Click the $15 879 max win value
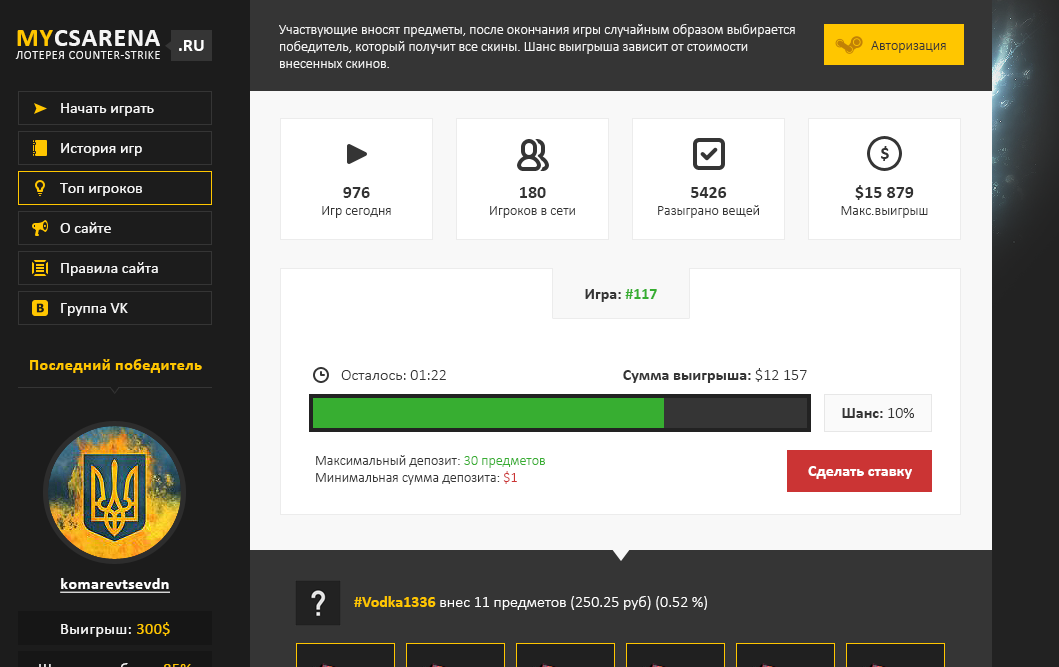The height and width of the screenshot is (667, 1059). pyautogui.click(x=884, y=192)
